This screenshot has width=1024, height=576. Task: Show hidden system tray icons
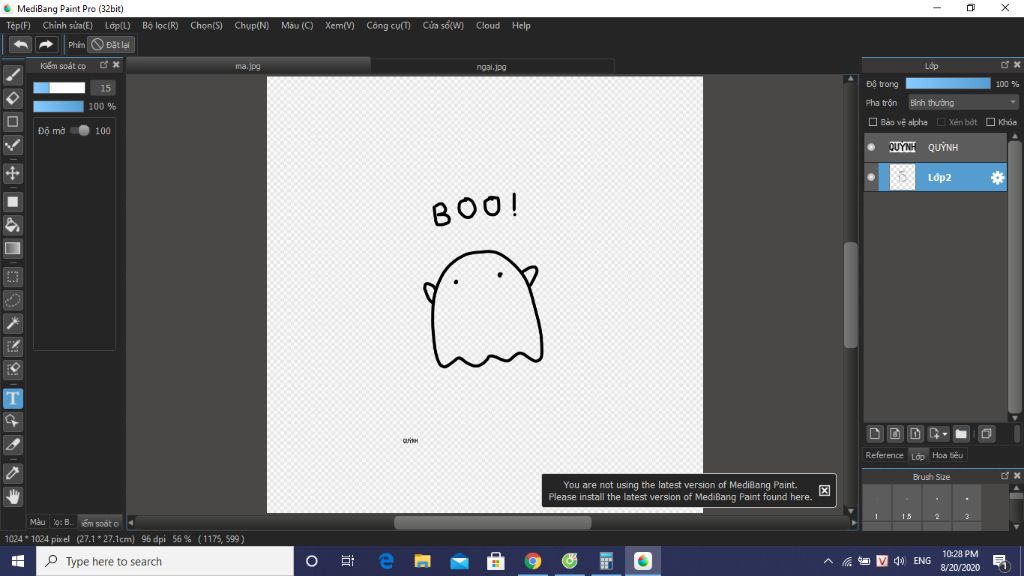pyautogui.click(x=828, y=561)
